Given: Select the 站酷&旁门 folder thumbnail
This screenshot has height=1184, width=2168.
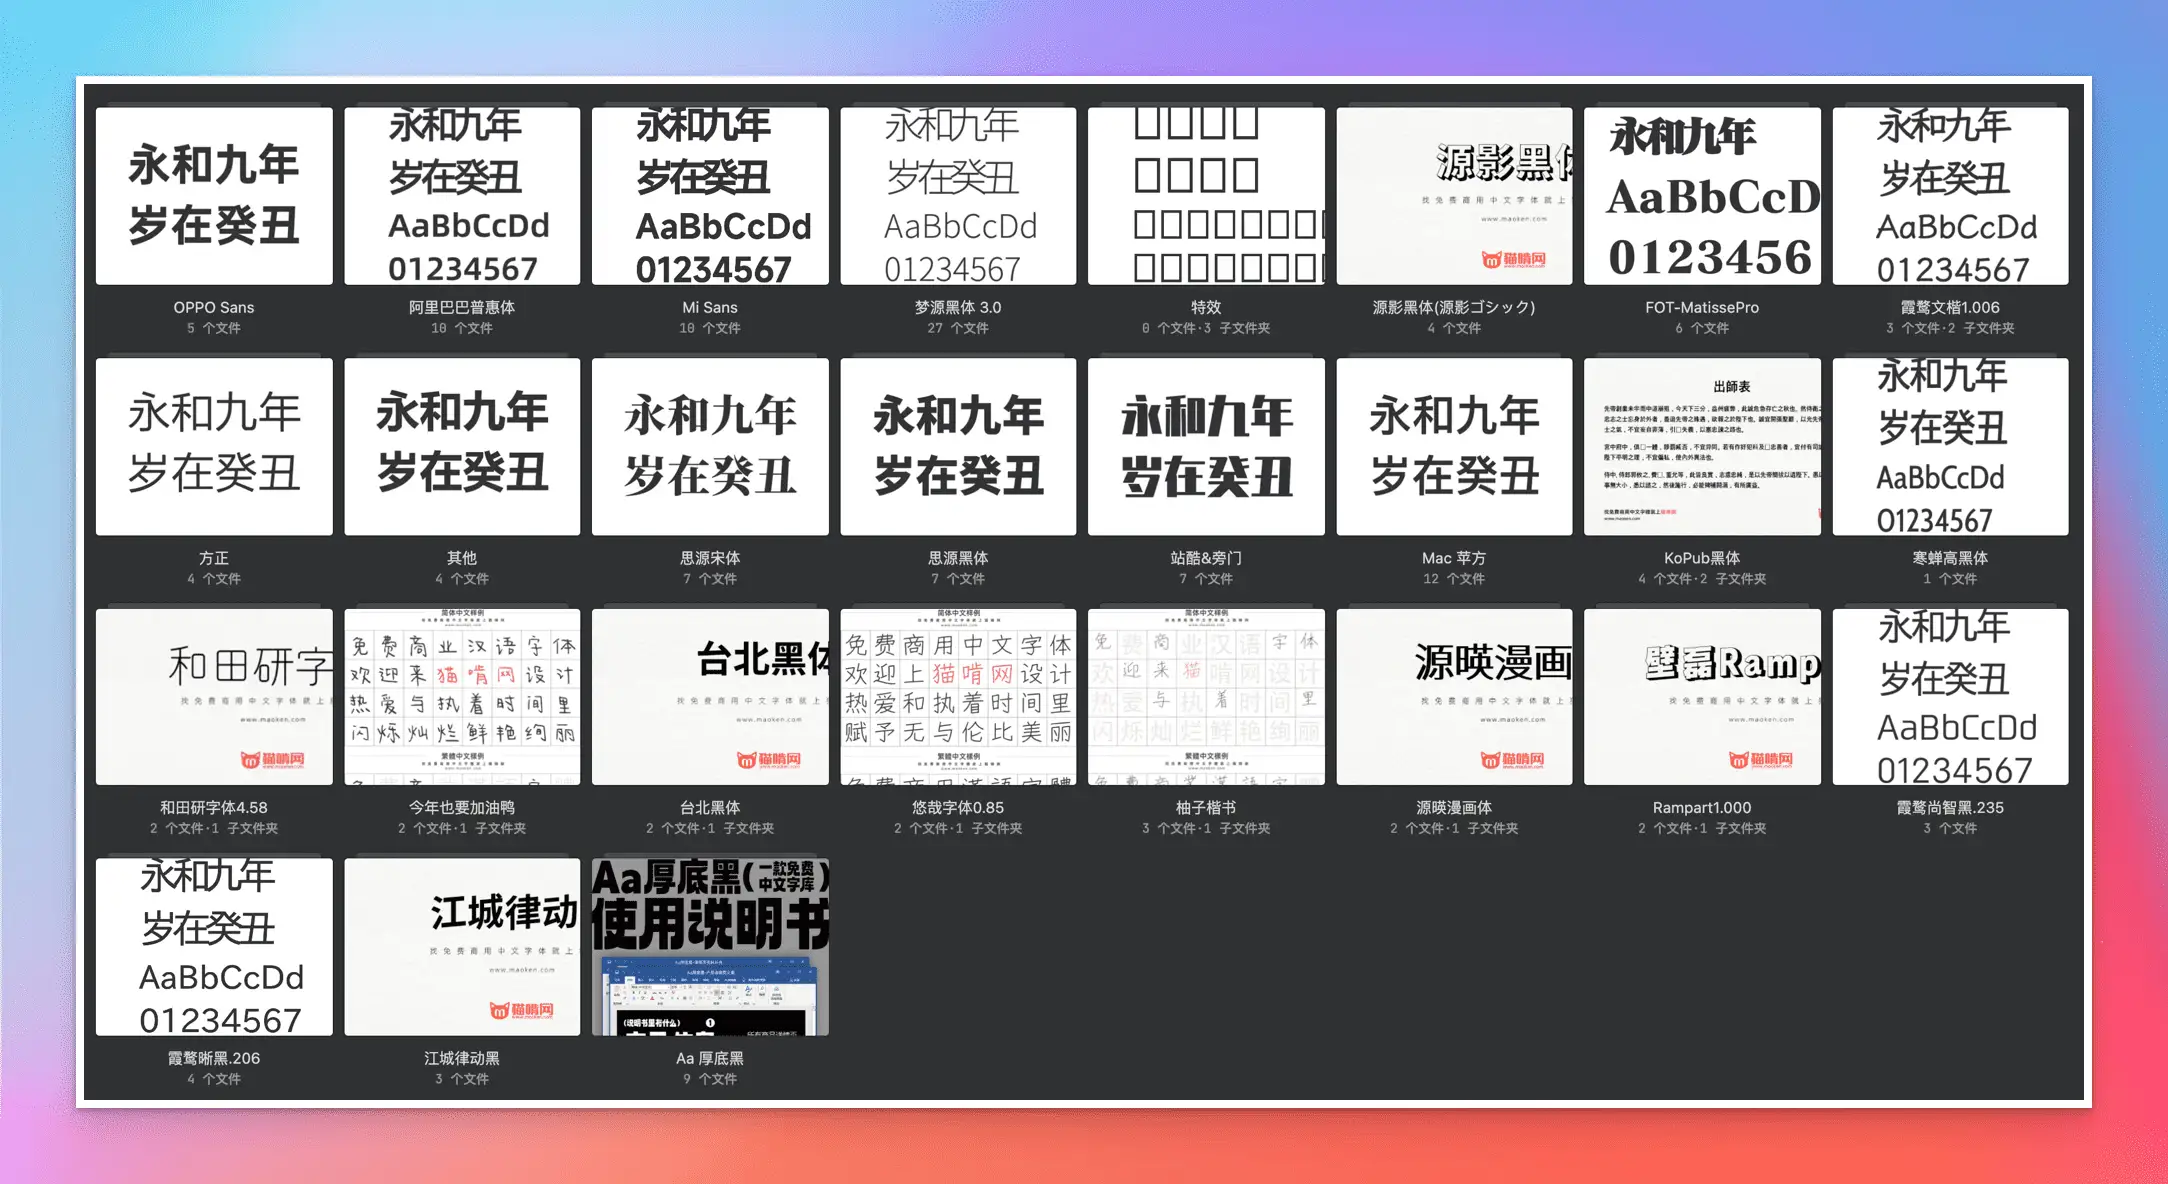Looking at the screenshot, I should coord(1206,446).
